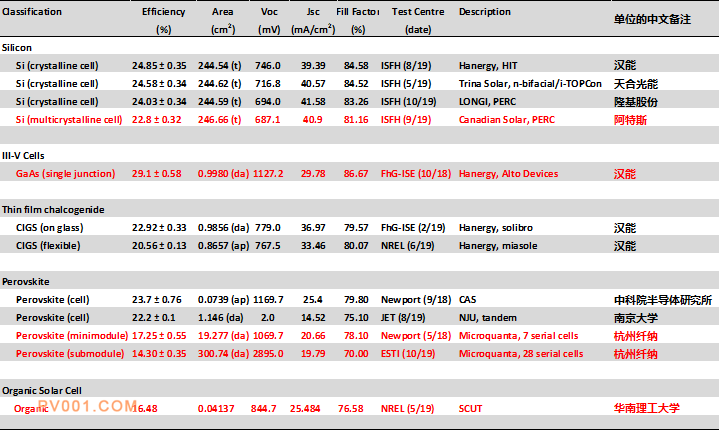This screenshot has height=432, width=720.
Task: Select the 41.58 Jsc value
Action: coord(313,101)
